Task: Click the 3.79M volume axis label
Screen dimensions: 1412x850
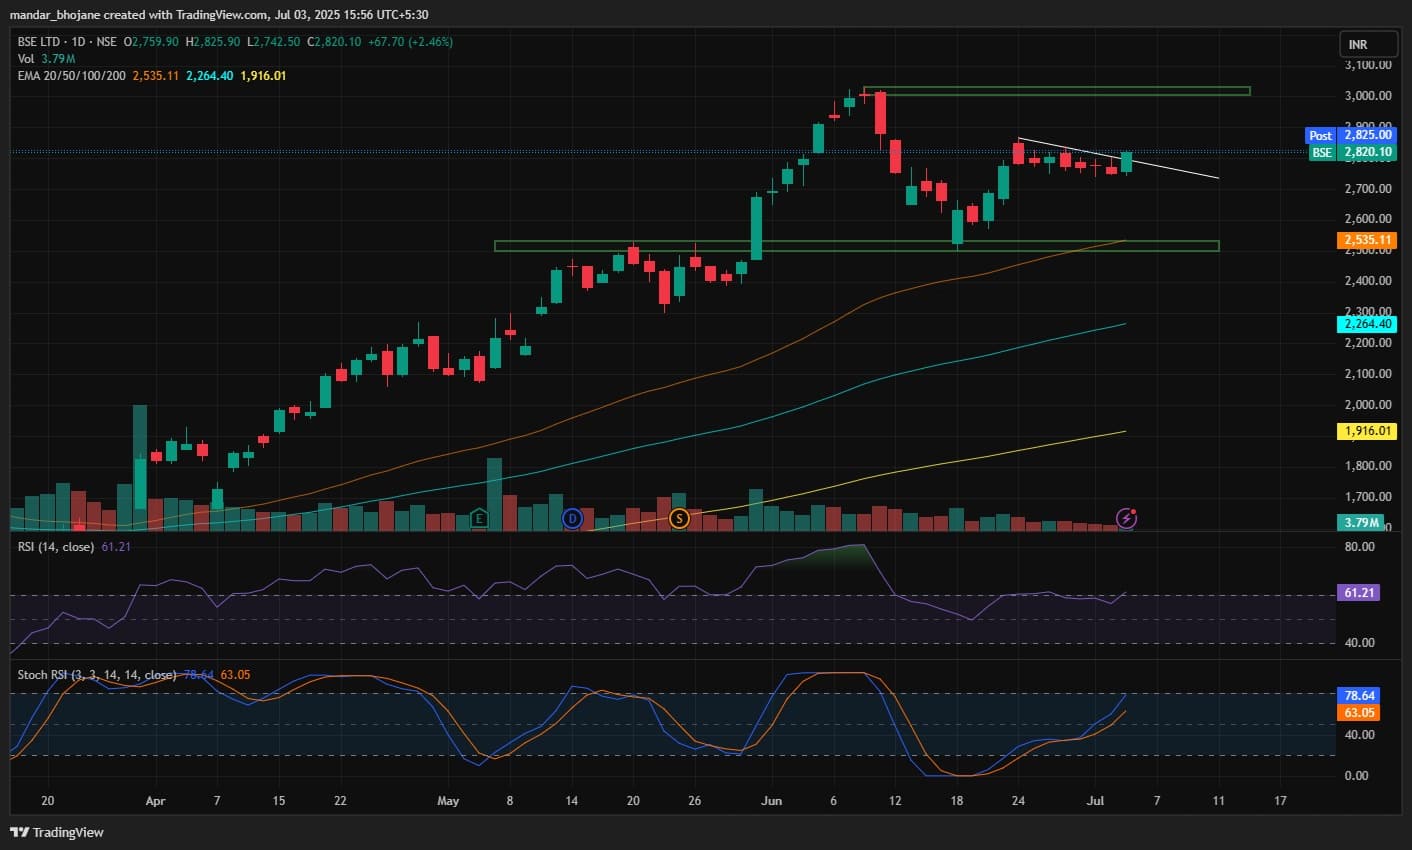Action: (1361, 523)
